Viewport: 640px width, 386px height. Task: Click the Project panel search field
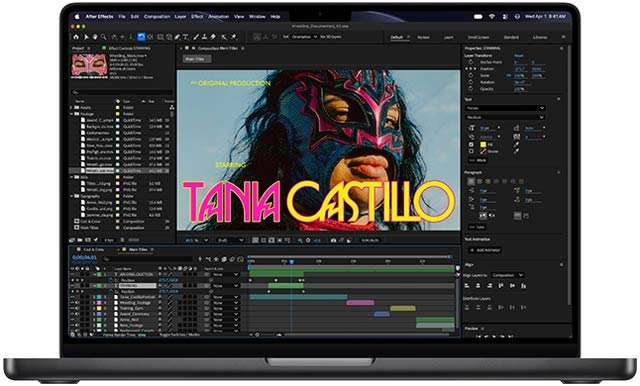[x=122, y=93]
